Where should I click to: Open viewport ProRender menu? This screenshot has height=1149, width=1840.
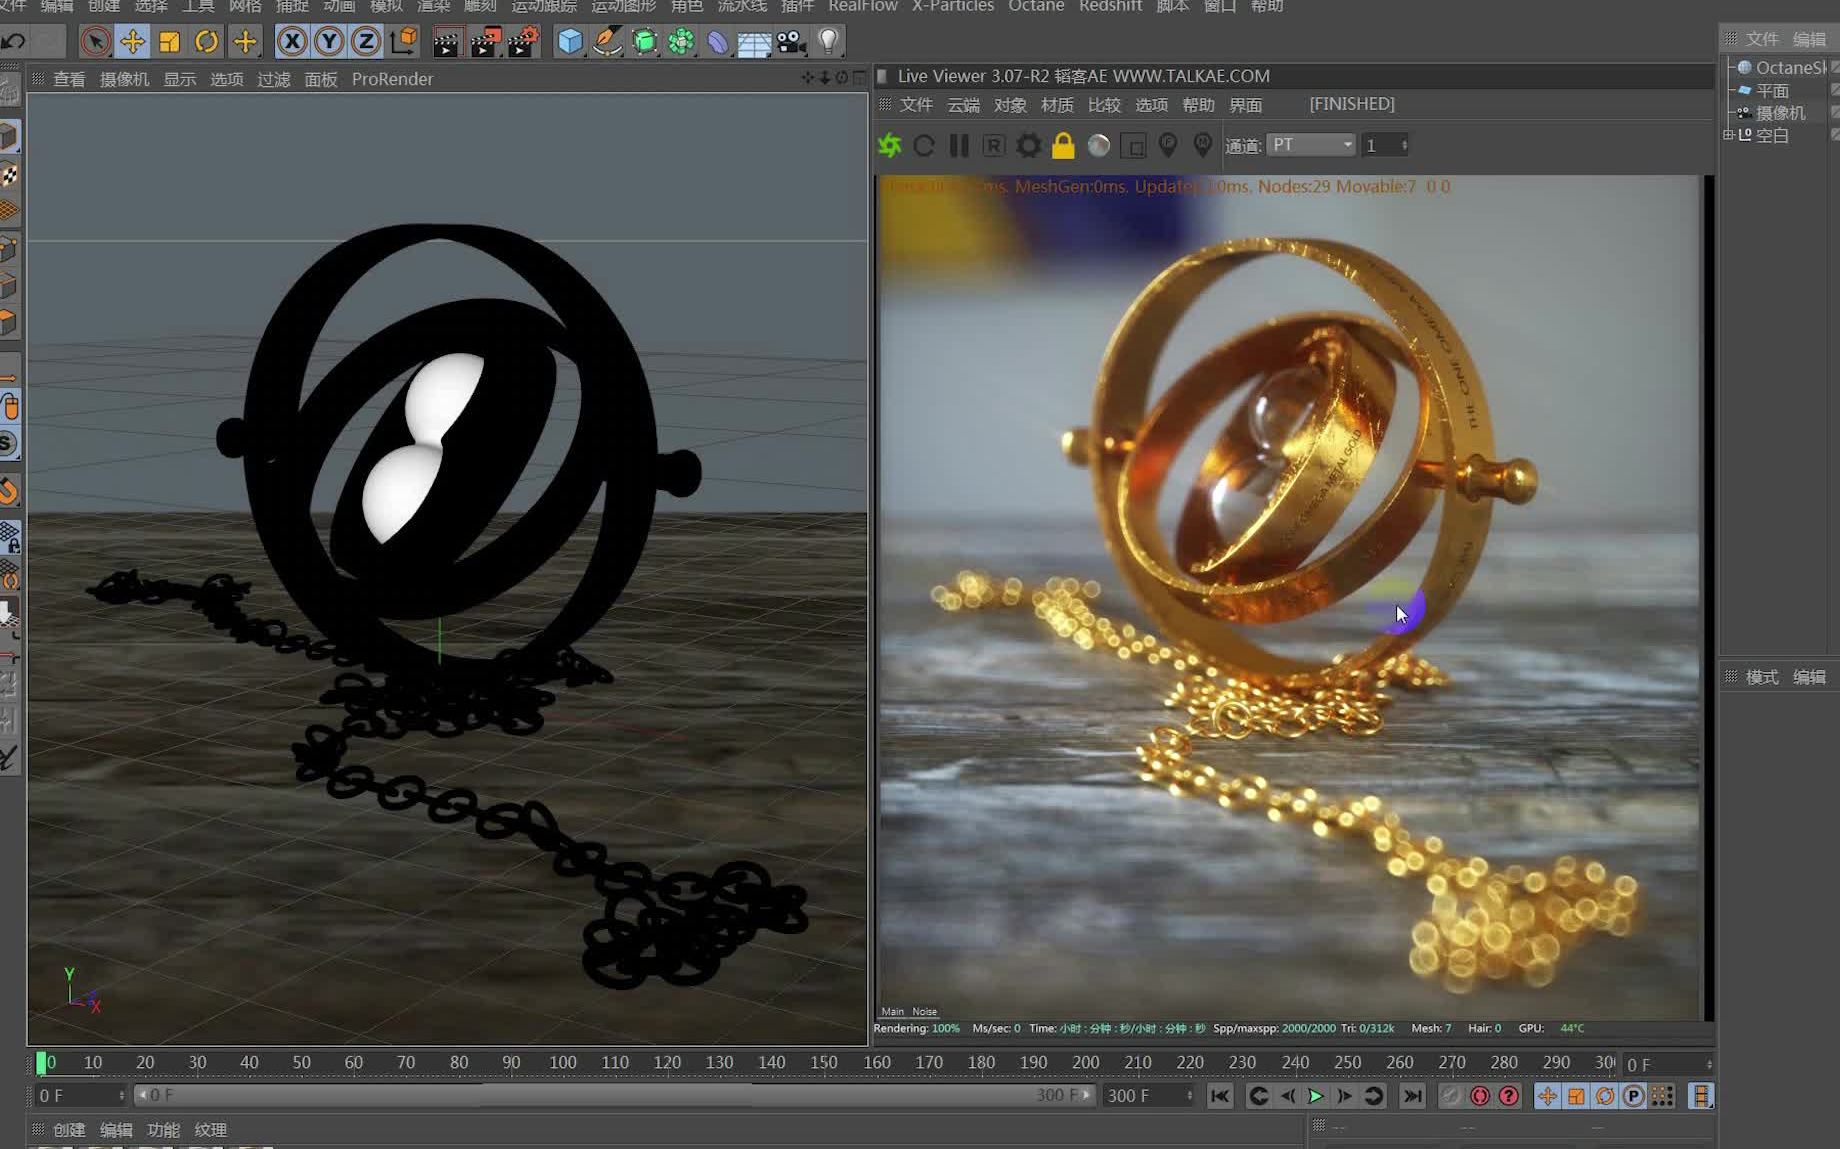[392, 79]
